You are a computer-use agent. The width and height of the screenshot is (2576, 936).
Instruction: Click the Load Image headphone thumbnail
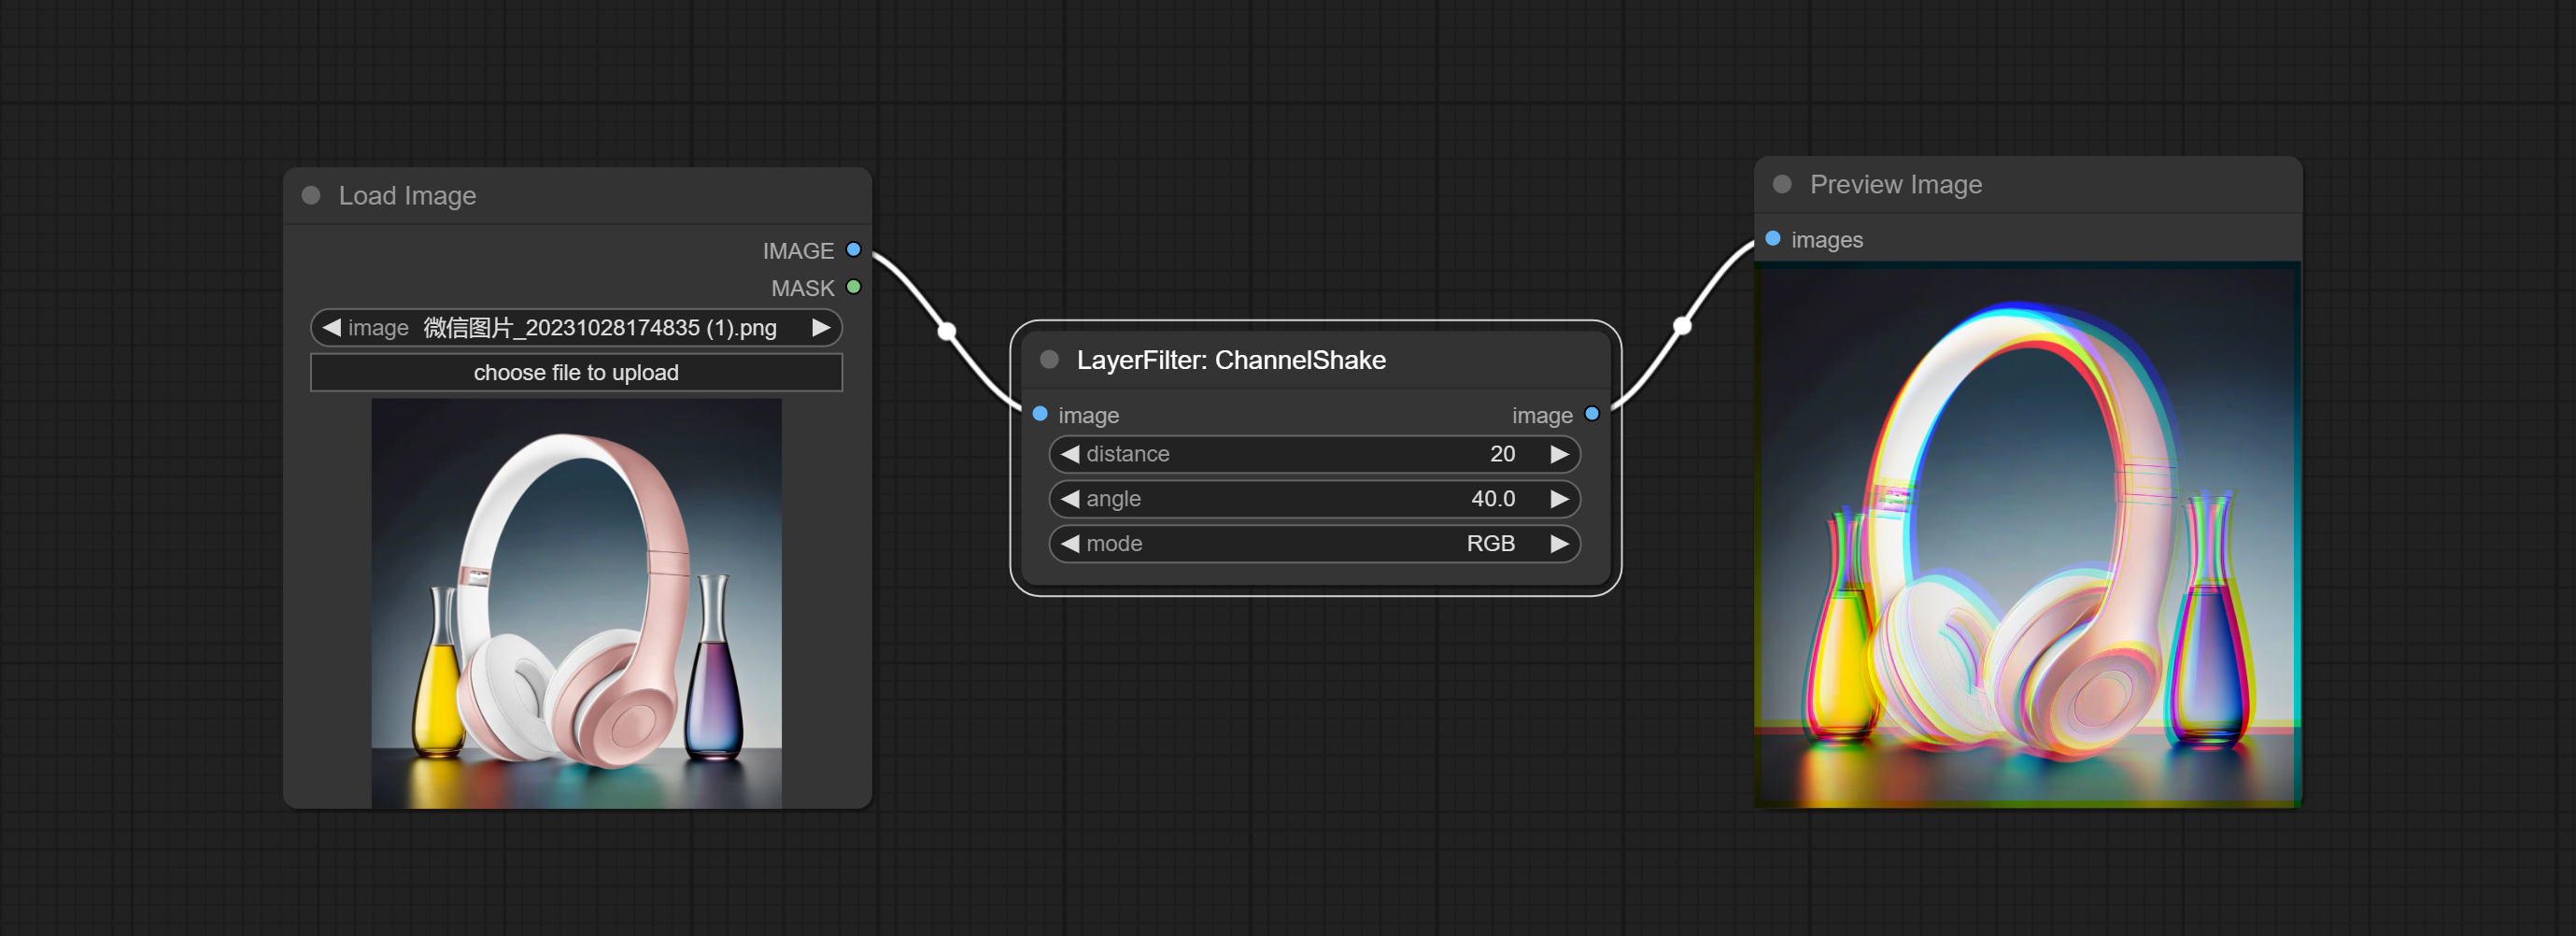576,603
